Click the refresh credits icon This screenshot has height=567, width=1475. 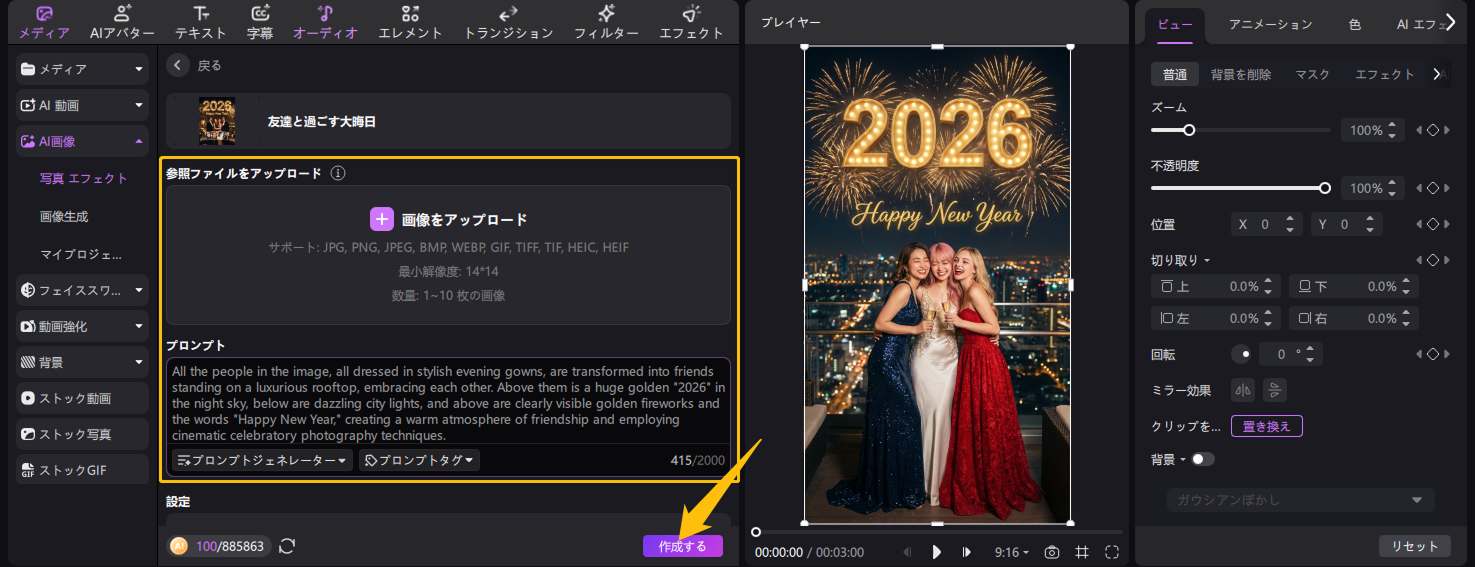point(287,546)
